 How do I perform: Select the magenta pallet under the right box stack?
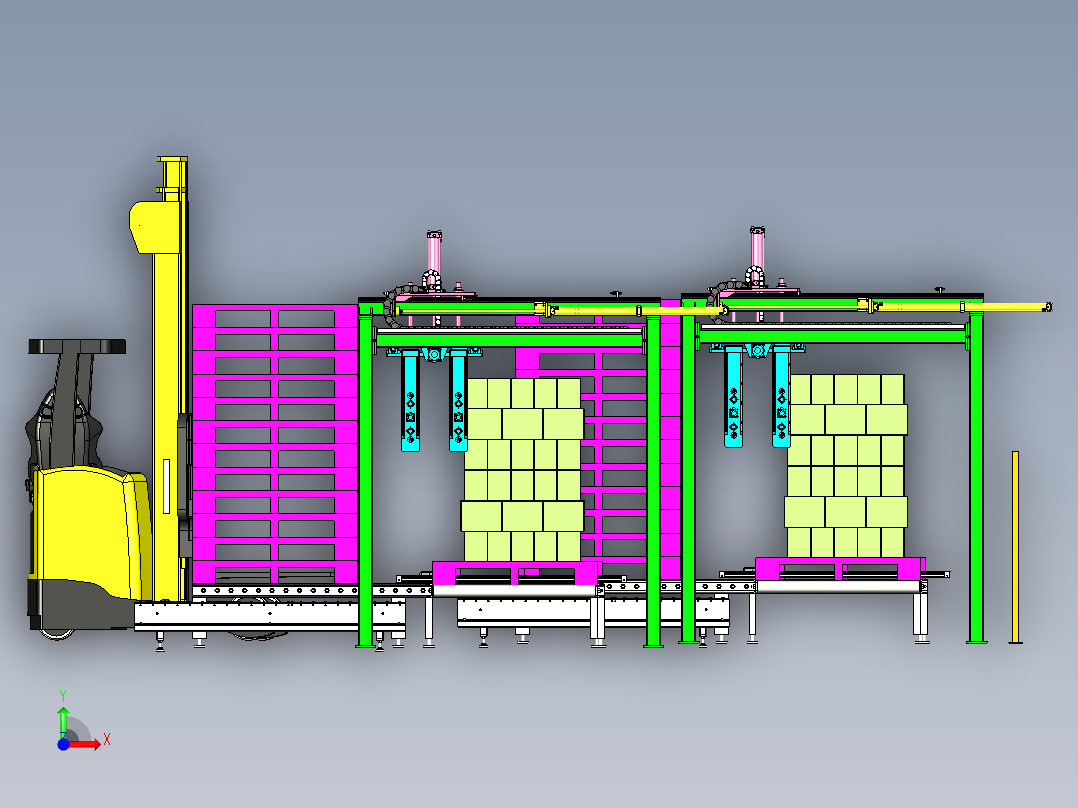click(x=840, y=569)
